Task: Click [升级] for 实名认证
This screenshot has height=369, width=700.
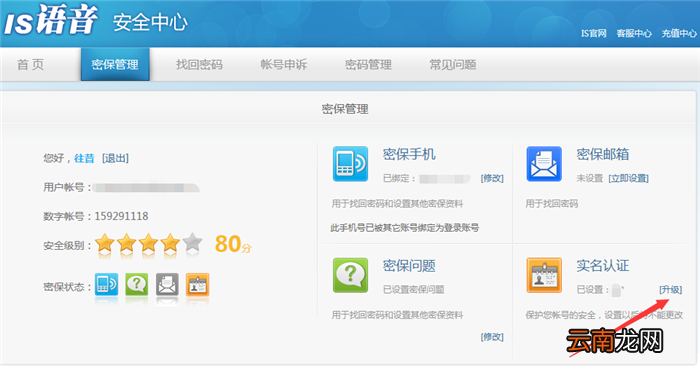Action: (x=671, y=290)
